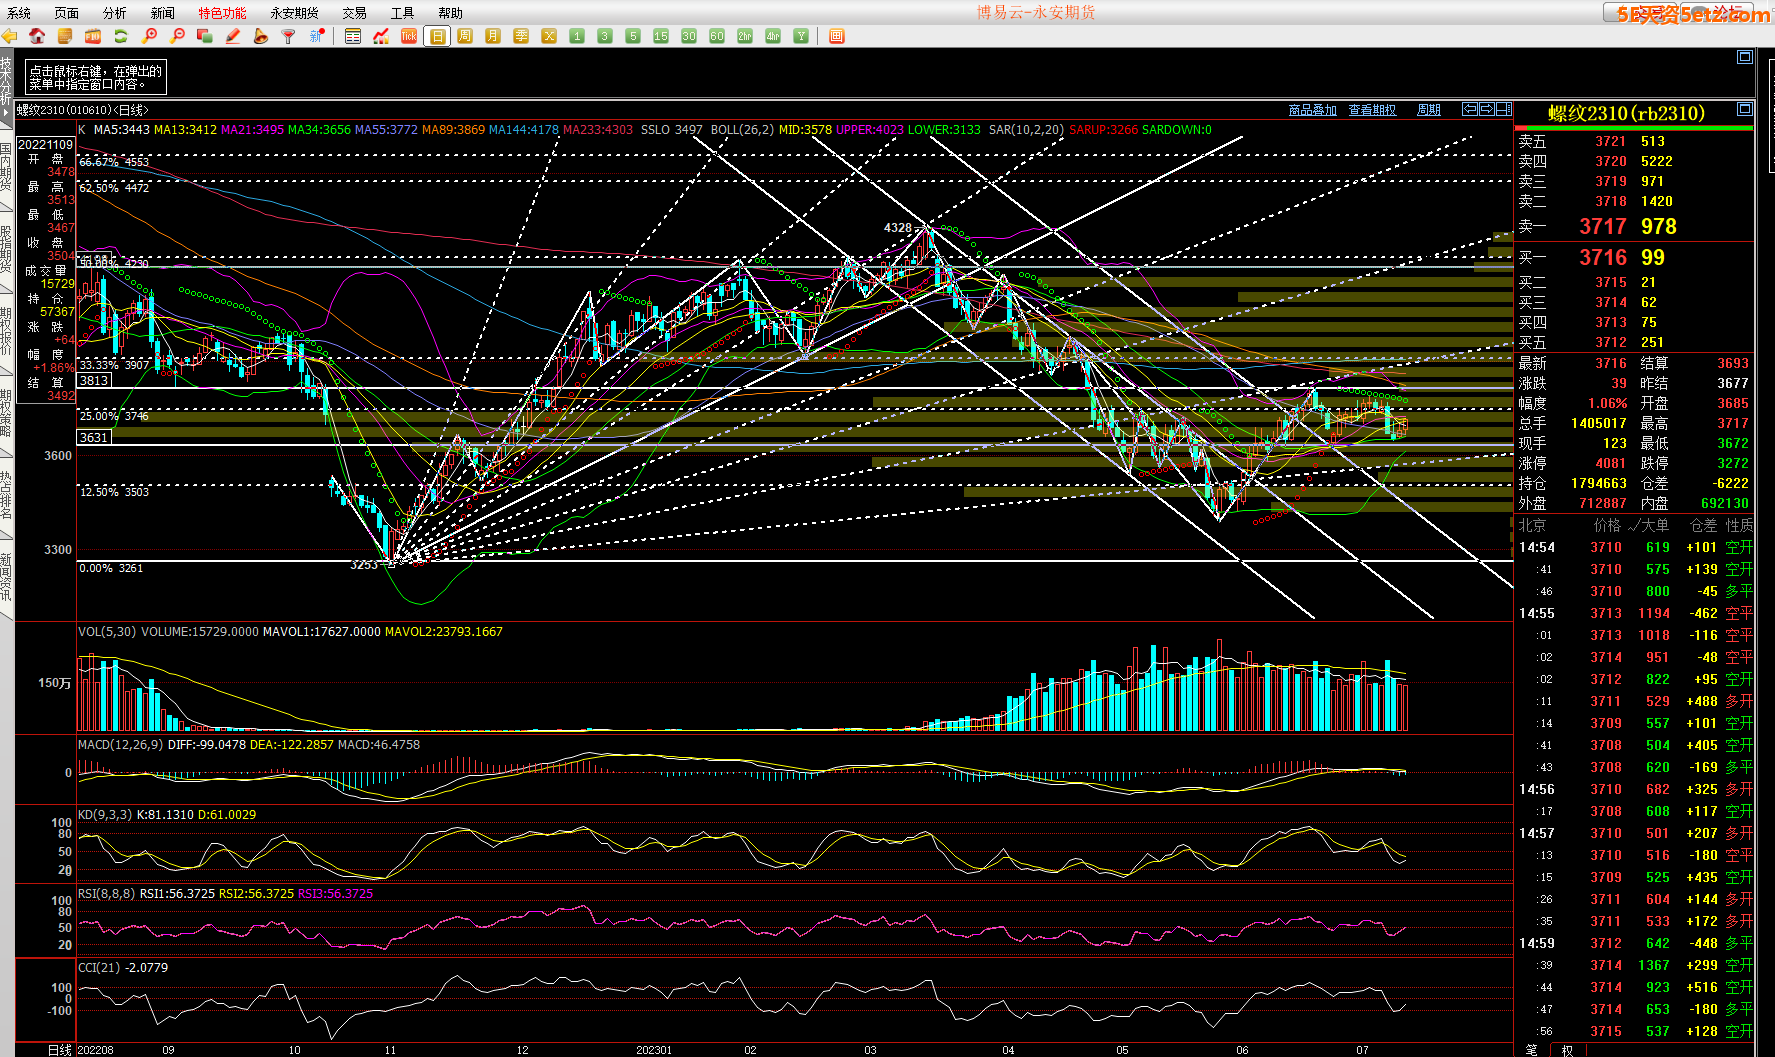
Task: Click the green Y period icon
Action: pos(801,36)
